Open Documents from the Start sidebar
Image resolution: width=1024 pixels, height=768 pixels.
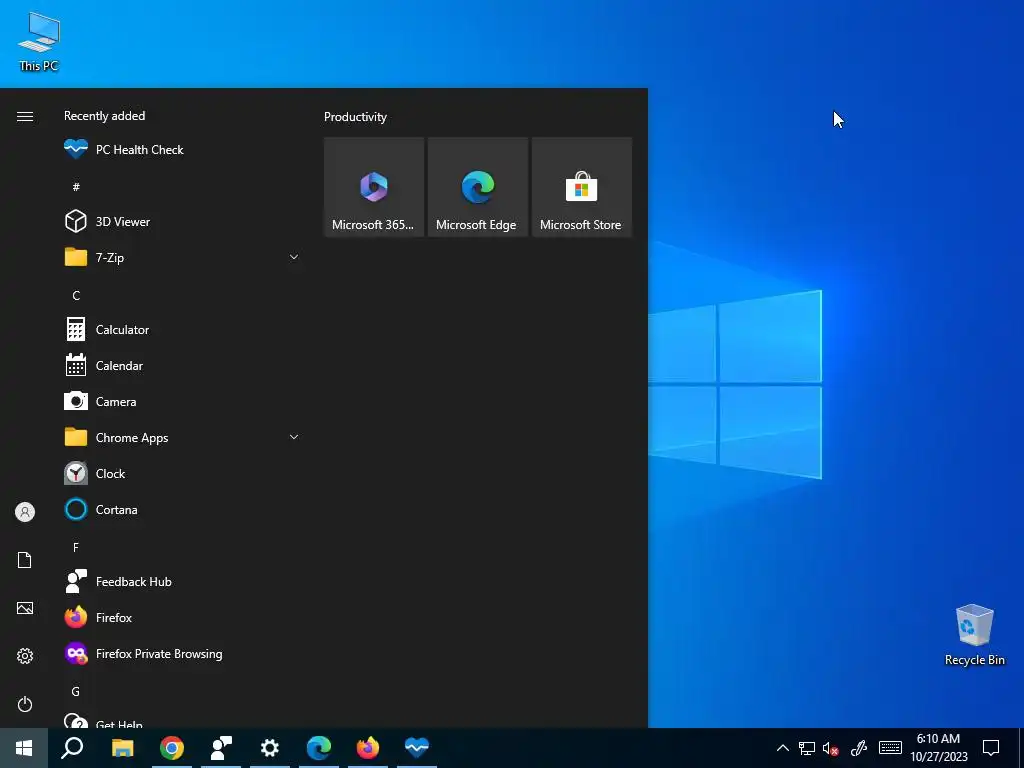25,560
